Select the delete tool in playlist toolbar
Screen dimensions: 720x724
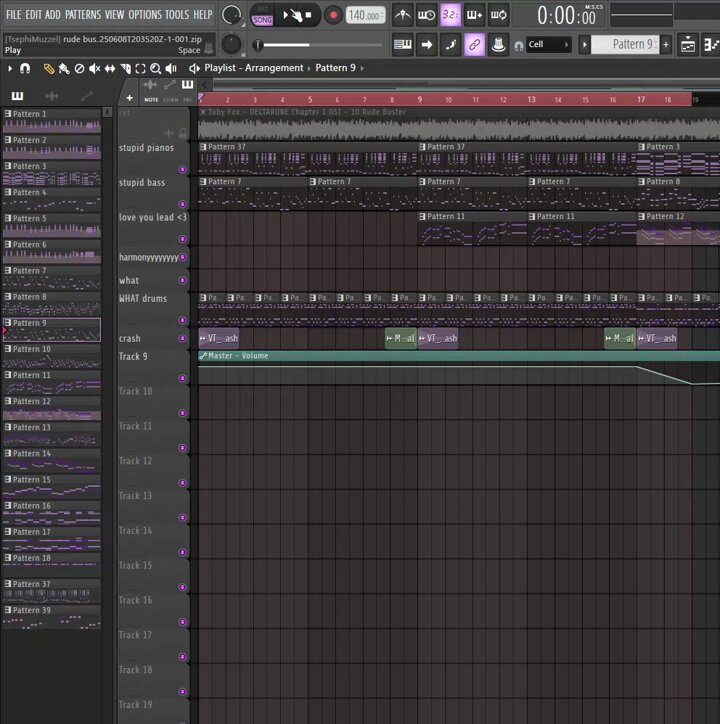click(x=79, y=69)
